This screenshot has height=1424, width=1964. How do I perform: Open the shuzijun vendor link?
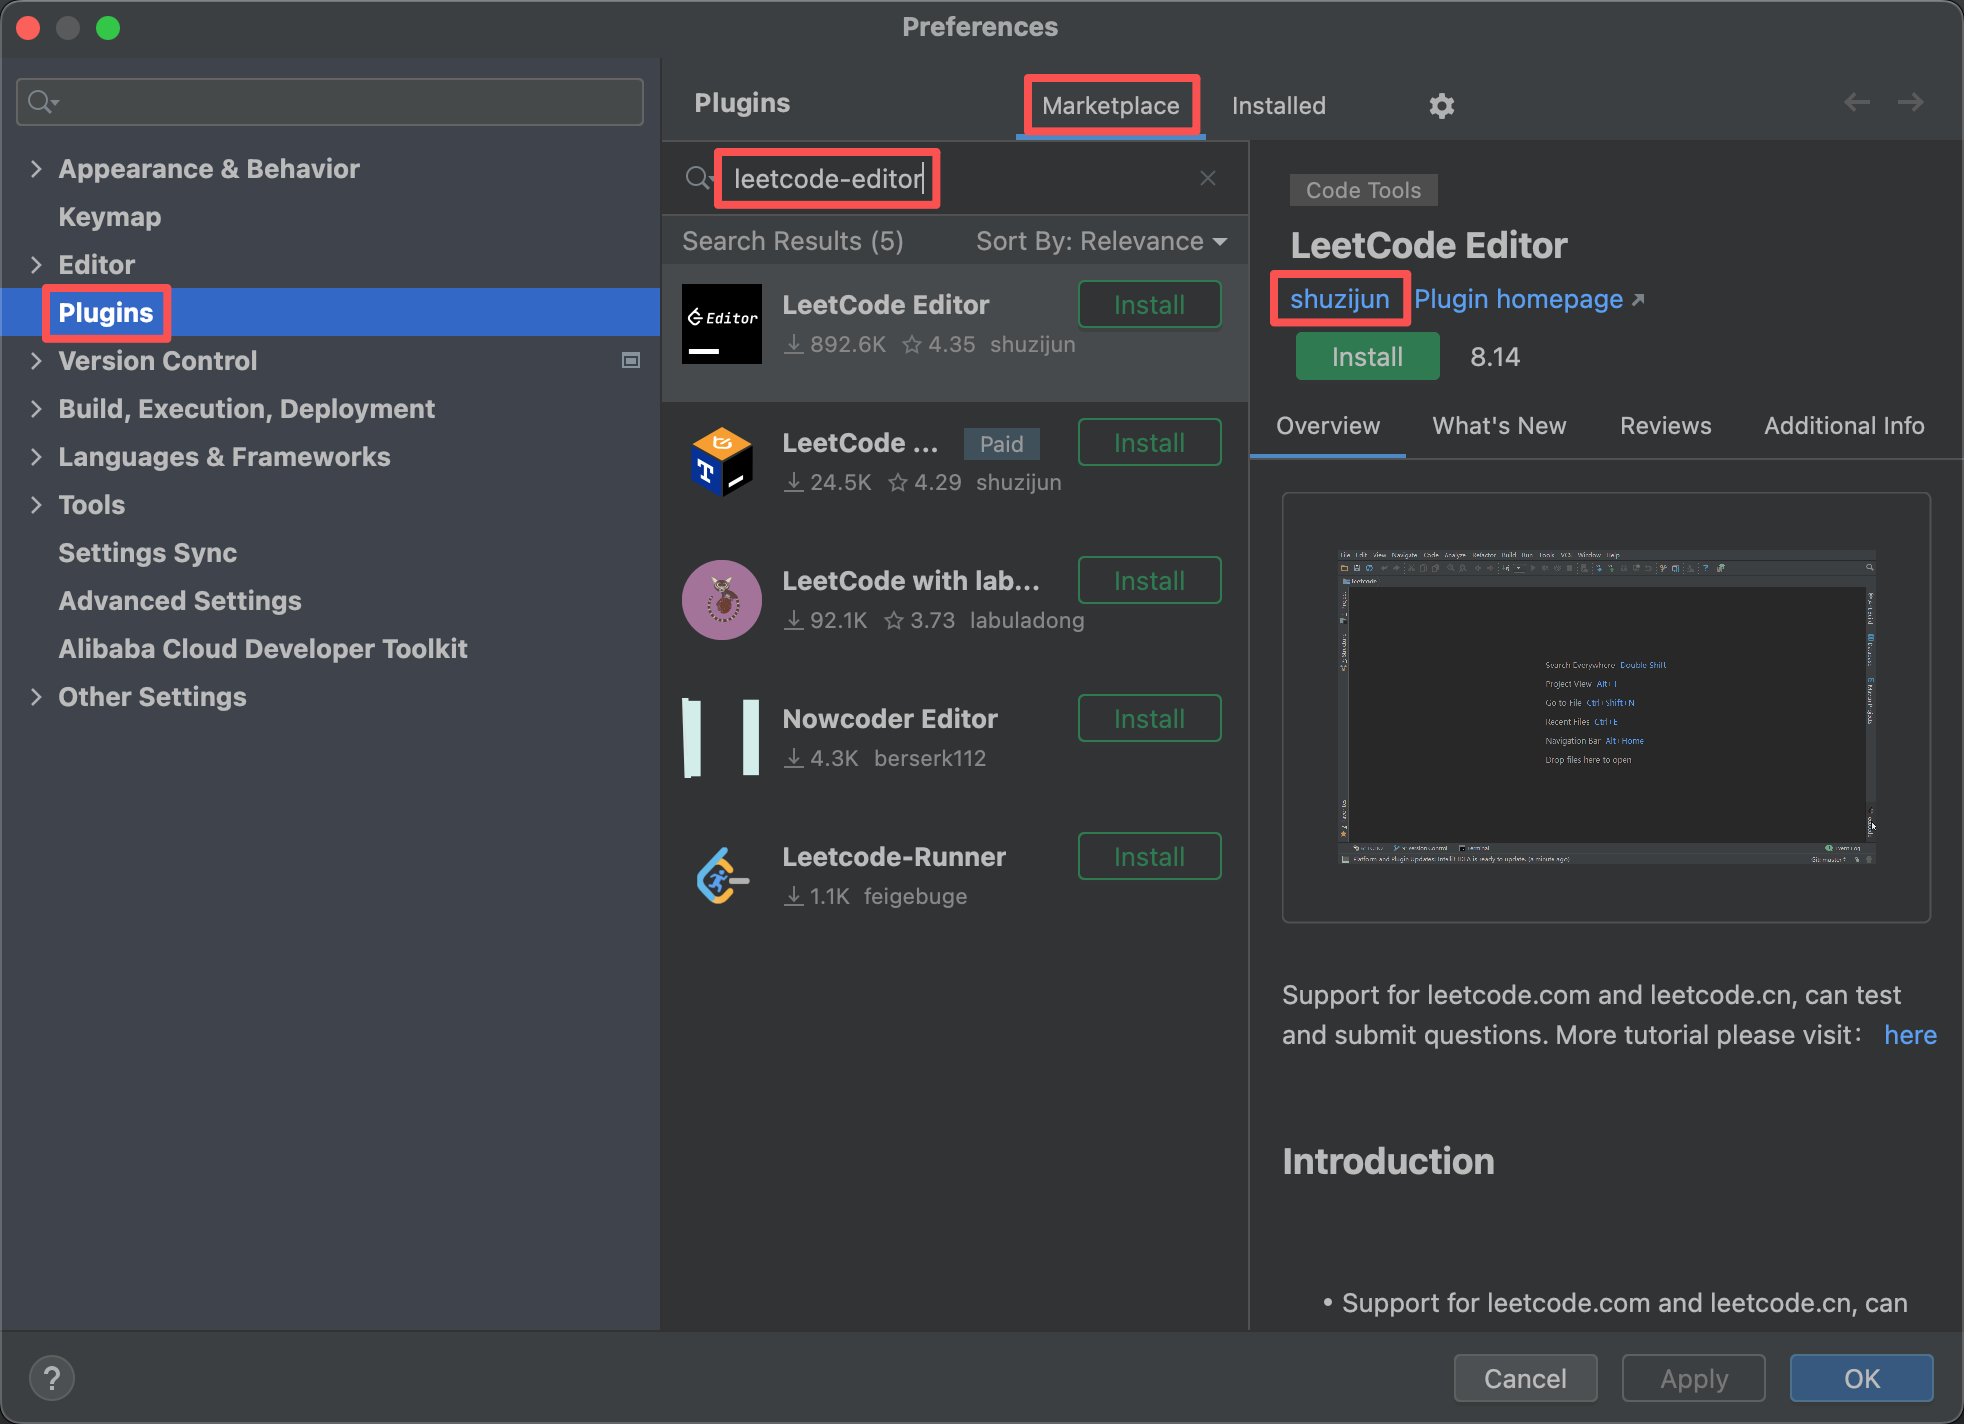pos(1339,298)
